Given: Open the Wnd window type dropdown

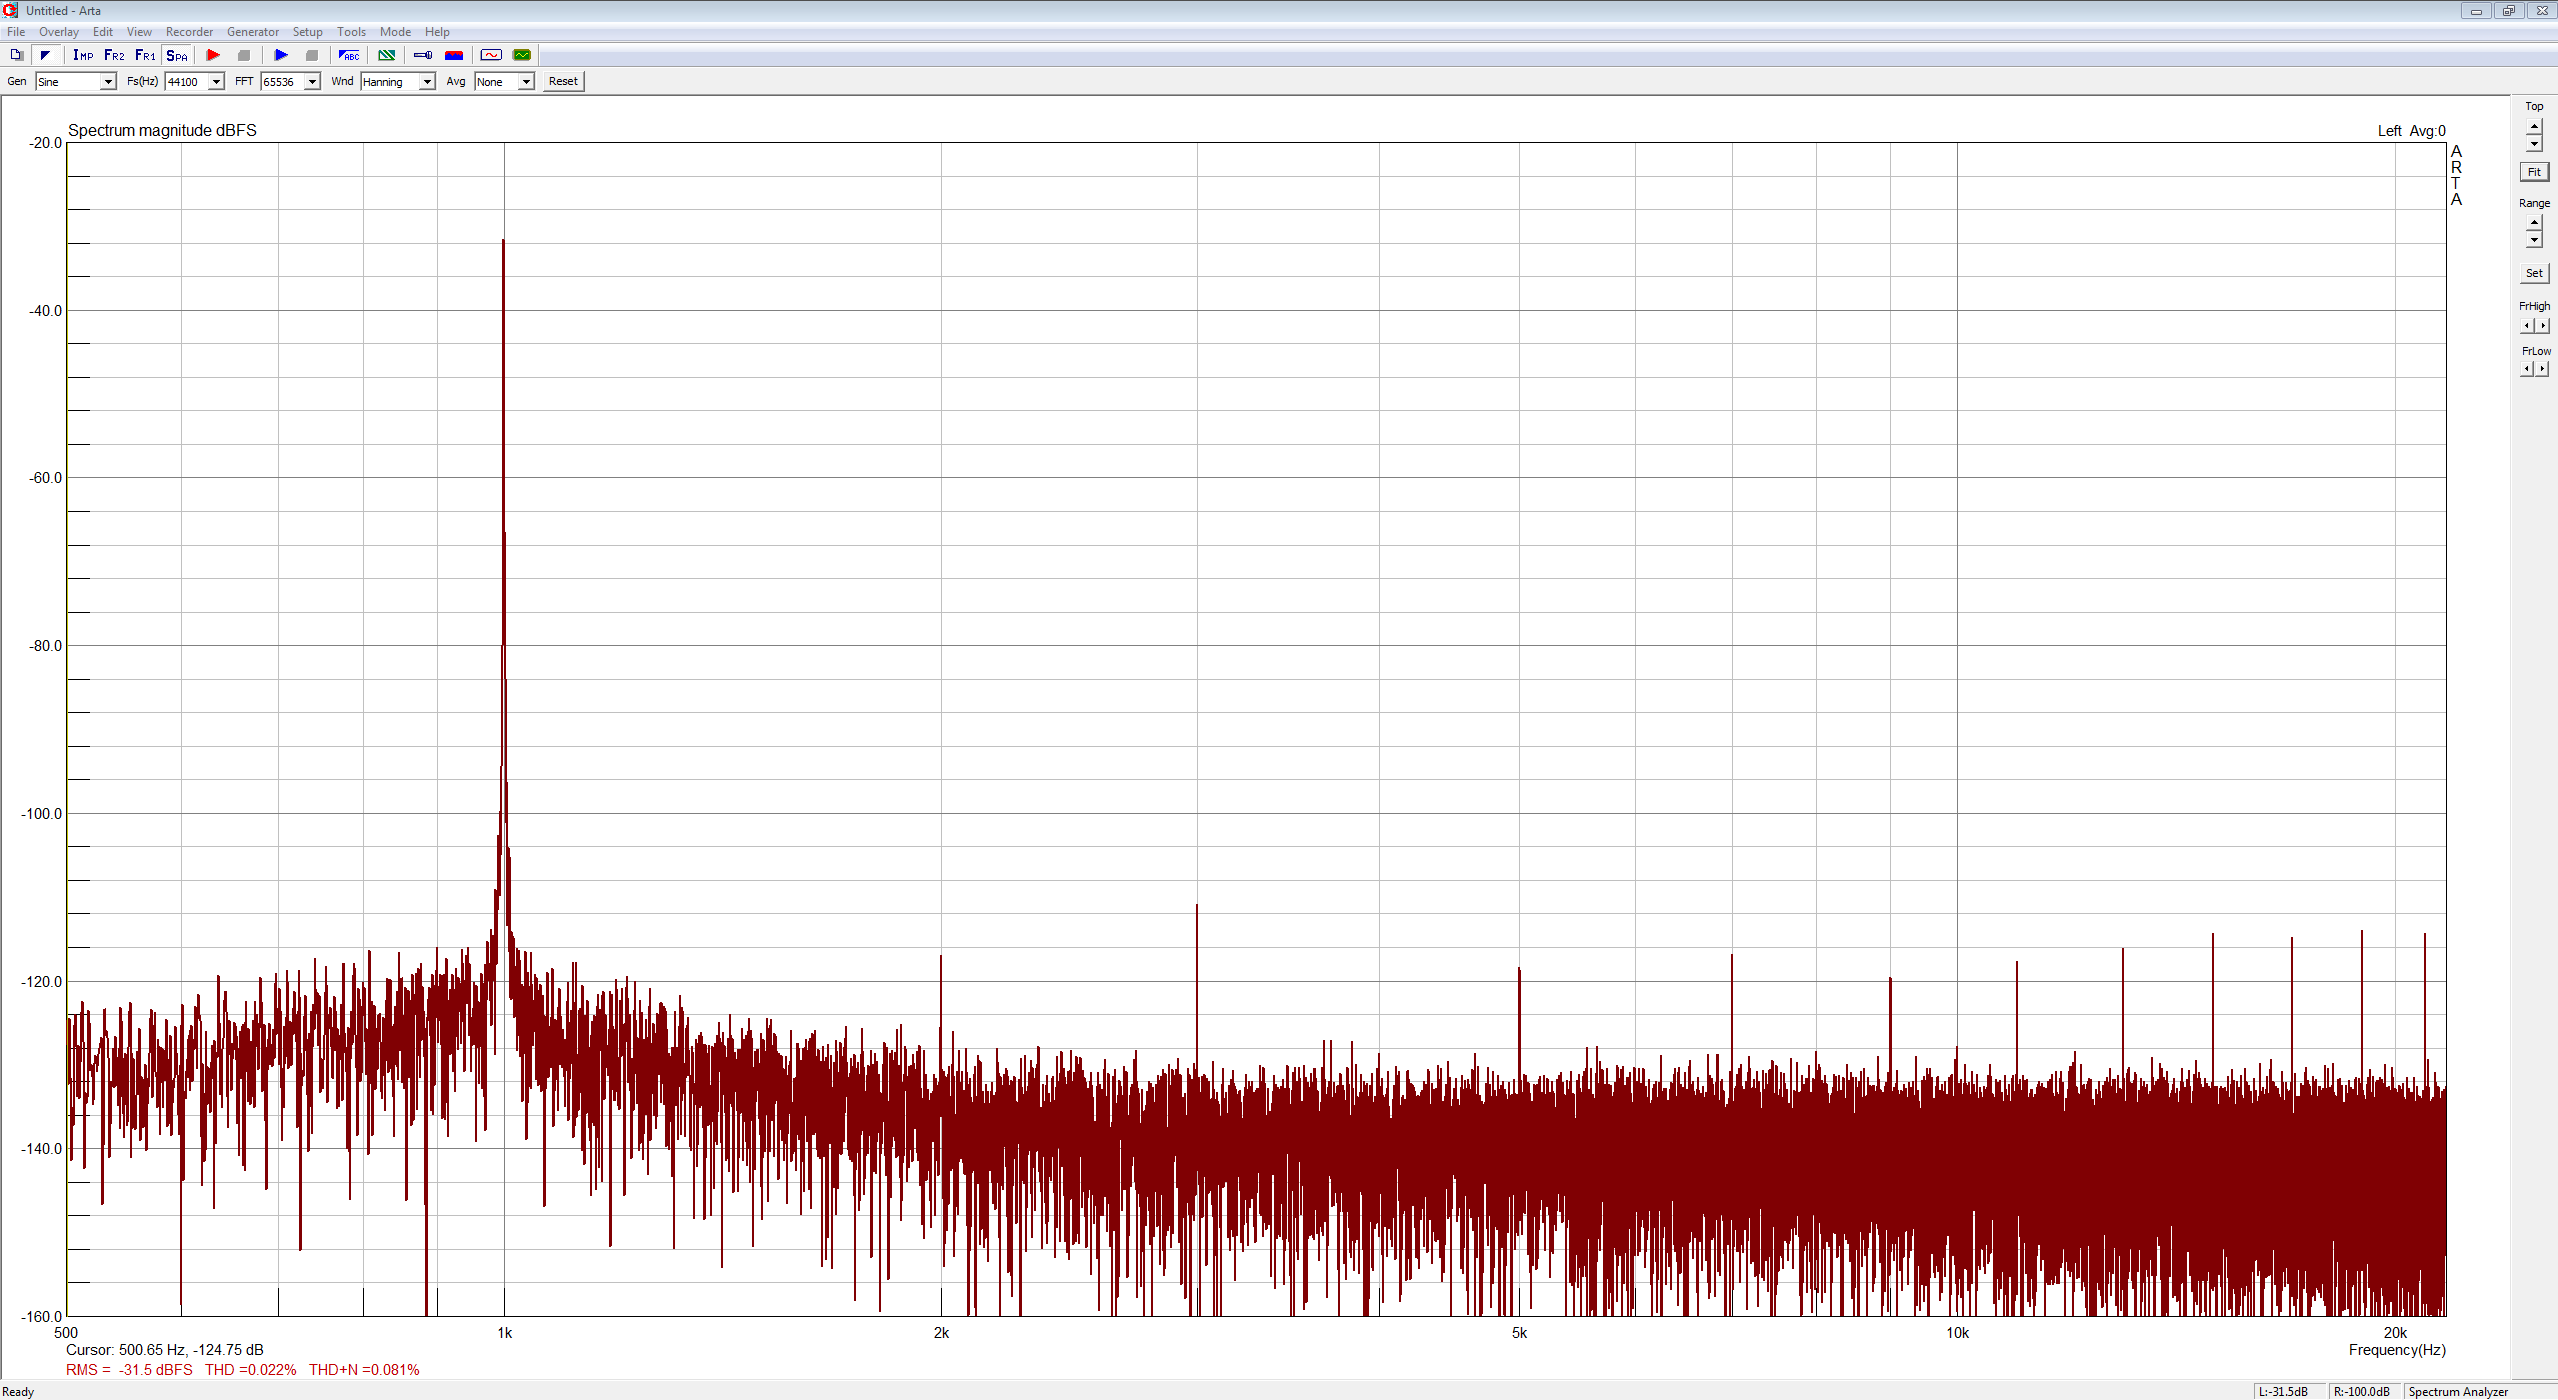Looking at the screenshot, I should coord(398,82).
